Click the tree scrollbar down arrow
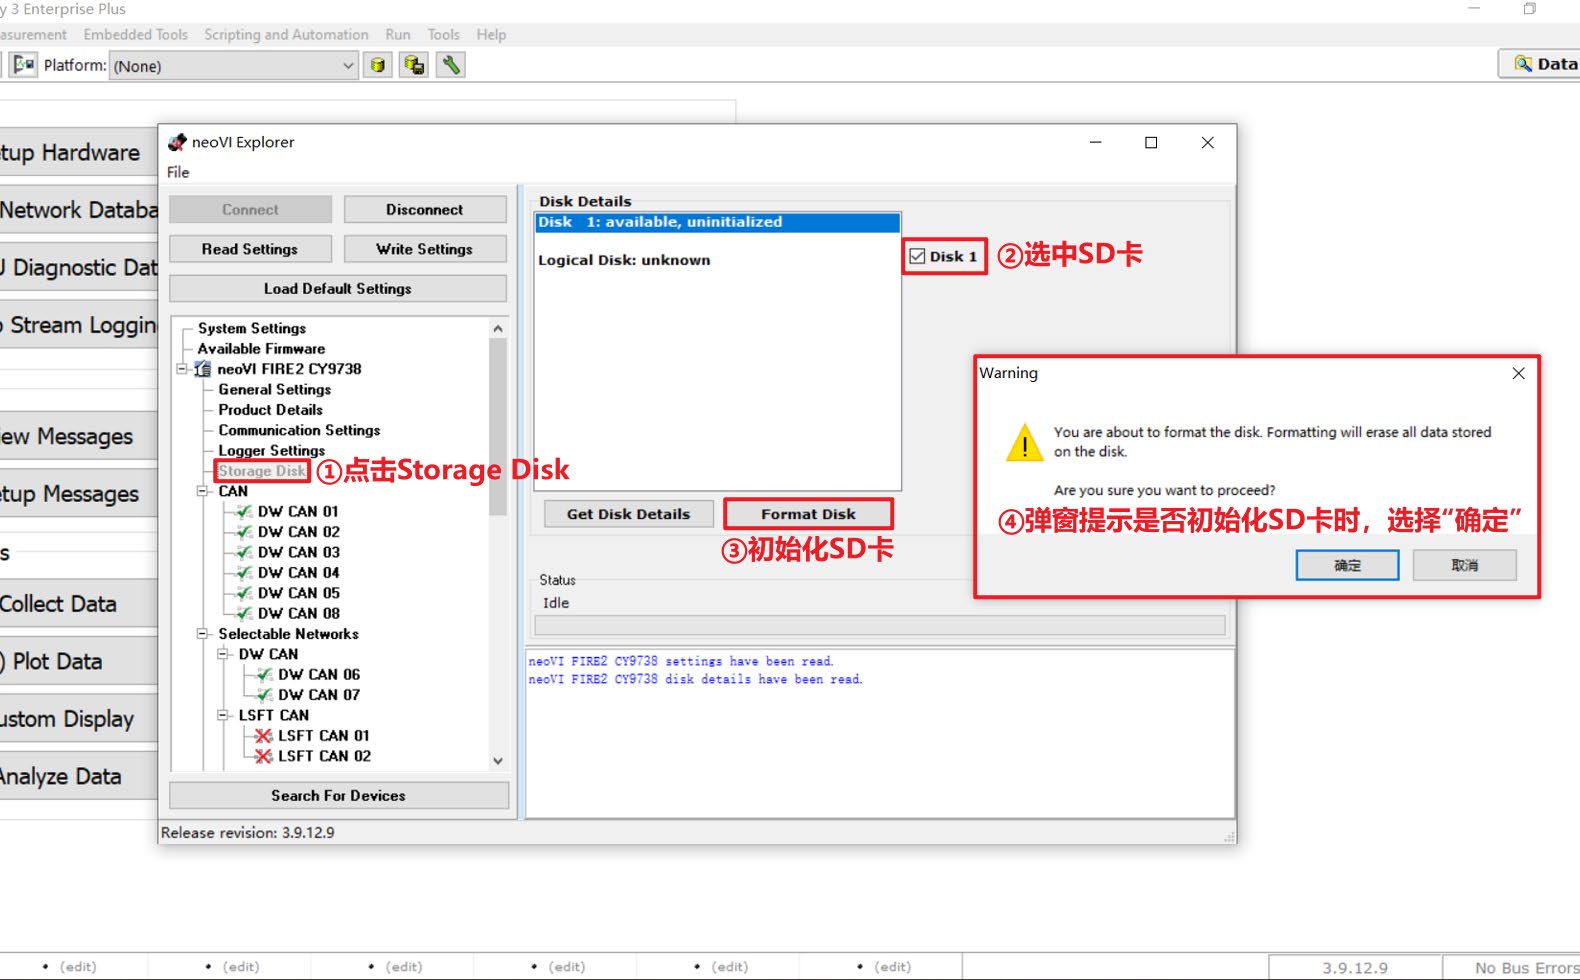This screenshot has height=980, width=1580. (498, 761)
